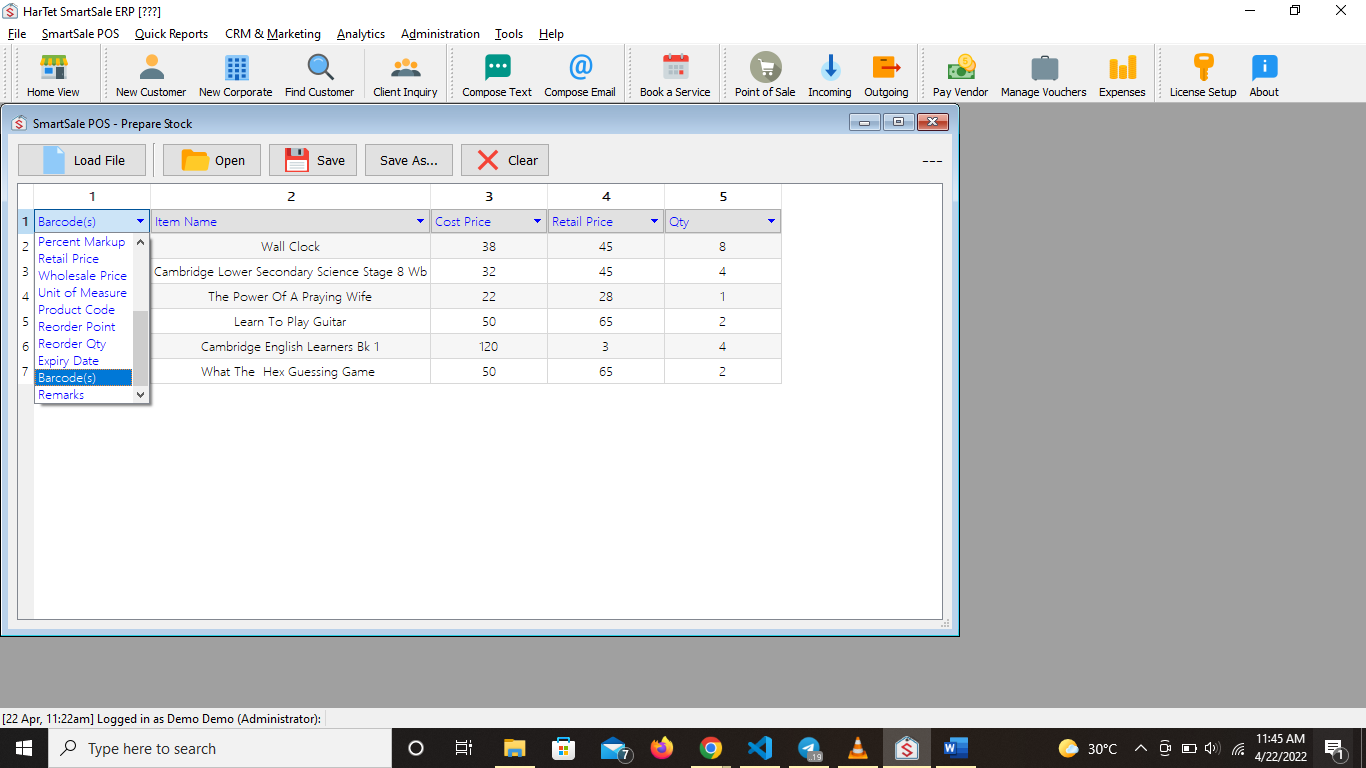Launch Find Customer search

320,75
